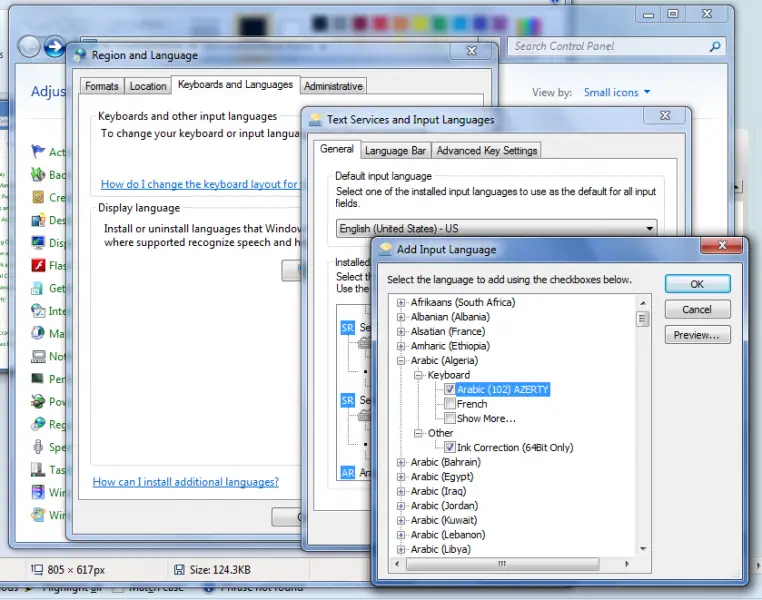Click the language list horizontal scrollbar thumb

click(x=502, y=564)
